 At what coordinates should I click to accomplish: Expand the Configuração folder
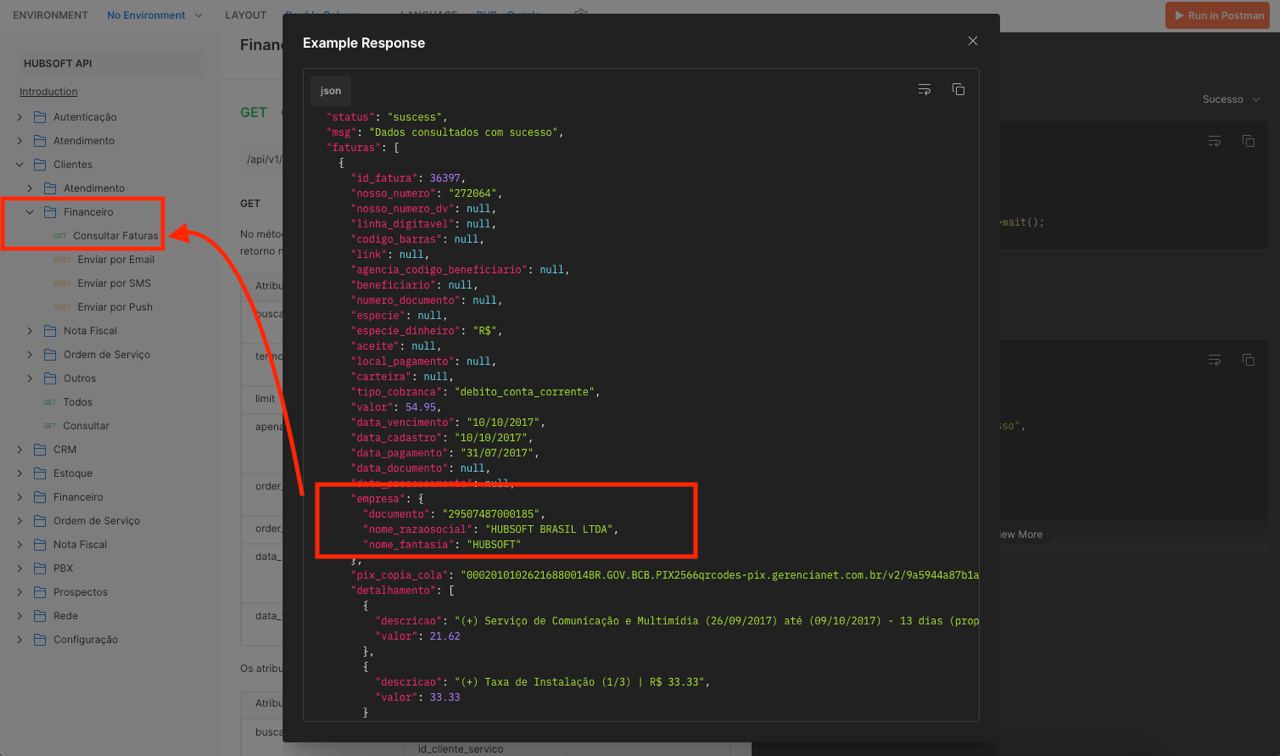tap(20, 640)
